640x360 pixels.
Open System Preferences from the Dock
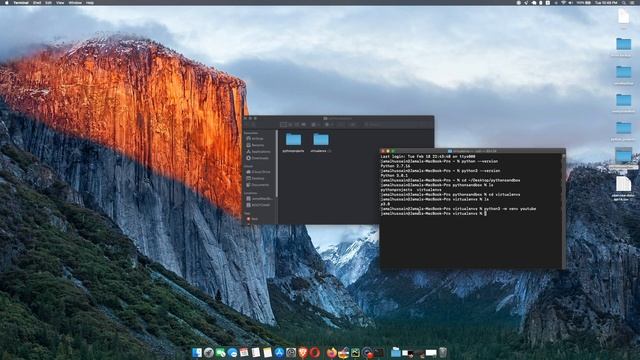click(291, 352)
